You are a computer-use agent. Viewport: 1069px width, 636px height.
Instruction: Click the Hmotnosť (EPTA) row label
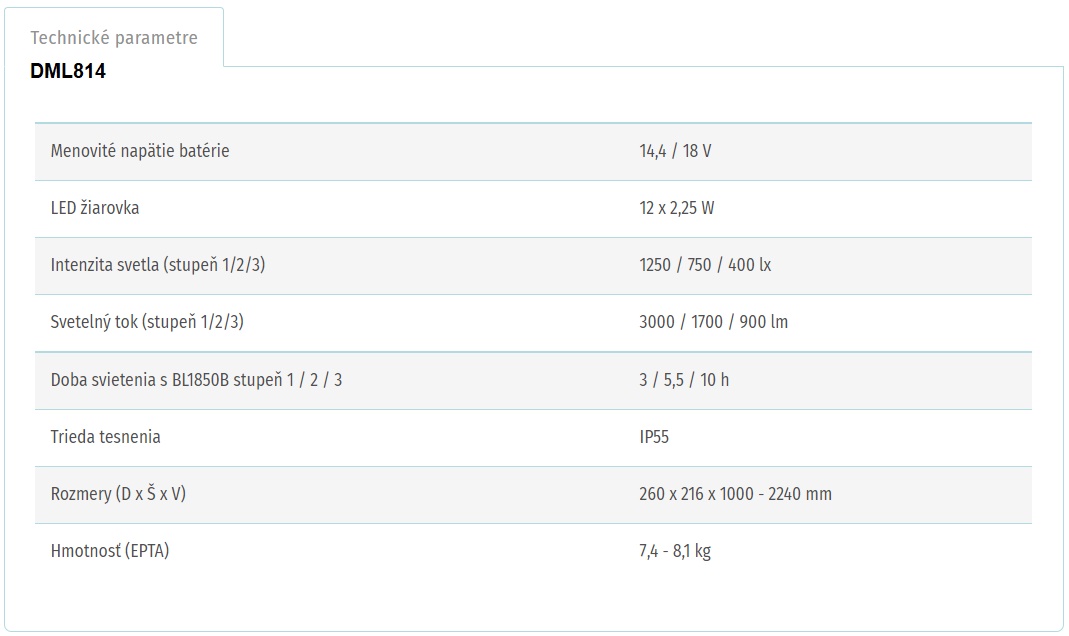tap(110, 551)
